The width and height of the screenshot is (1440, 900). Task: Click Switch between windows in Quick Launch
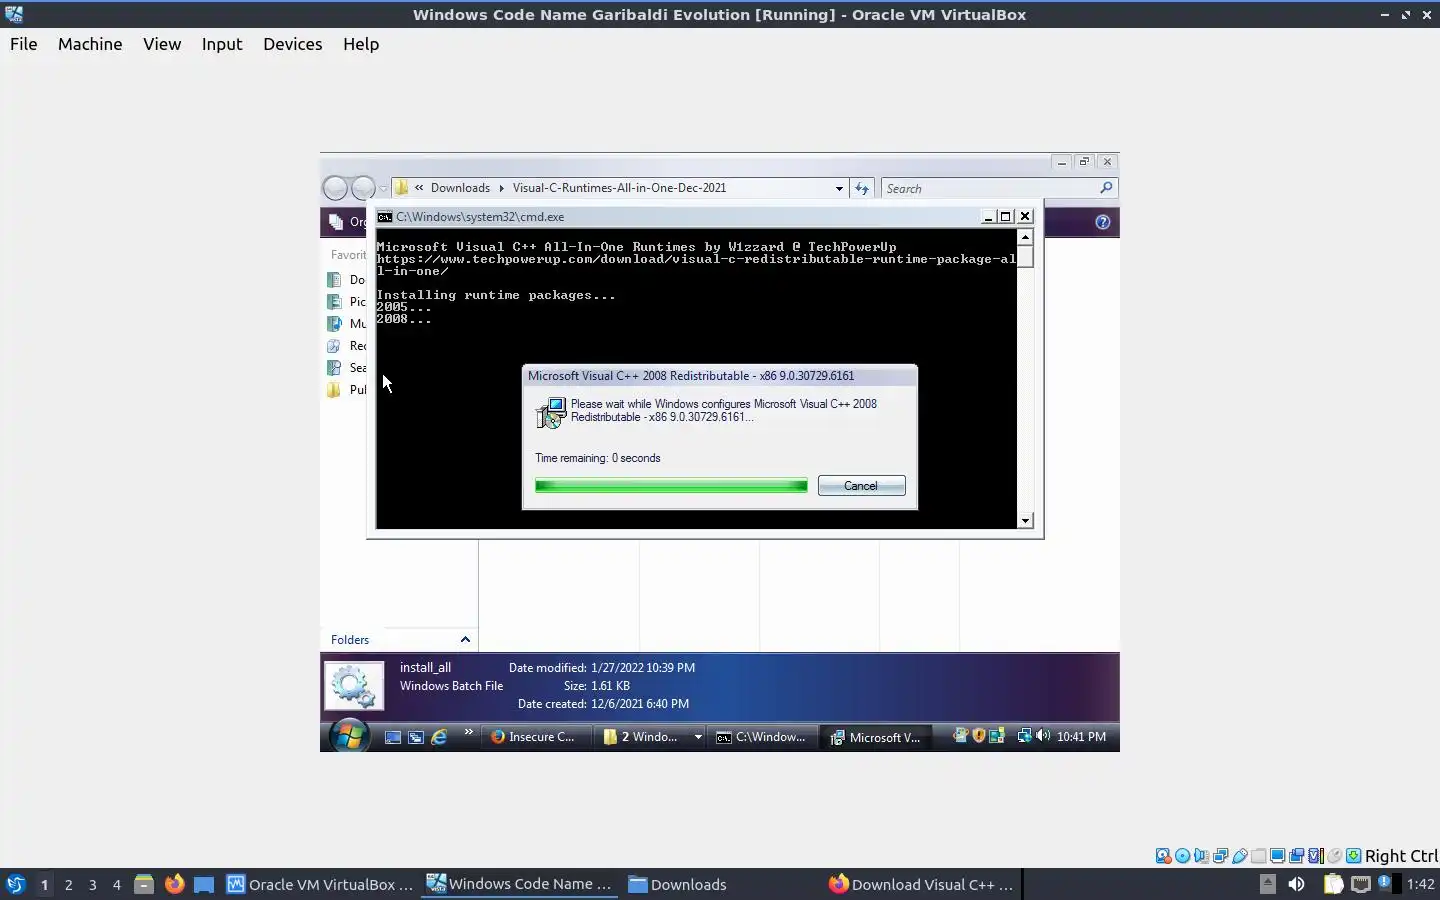pyautogui.click(x=416, y=737)
